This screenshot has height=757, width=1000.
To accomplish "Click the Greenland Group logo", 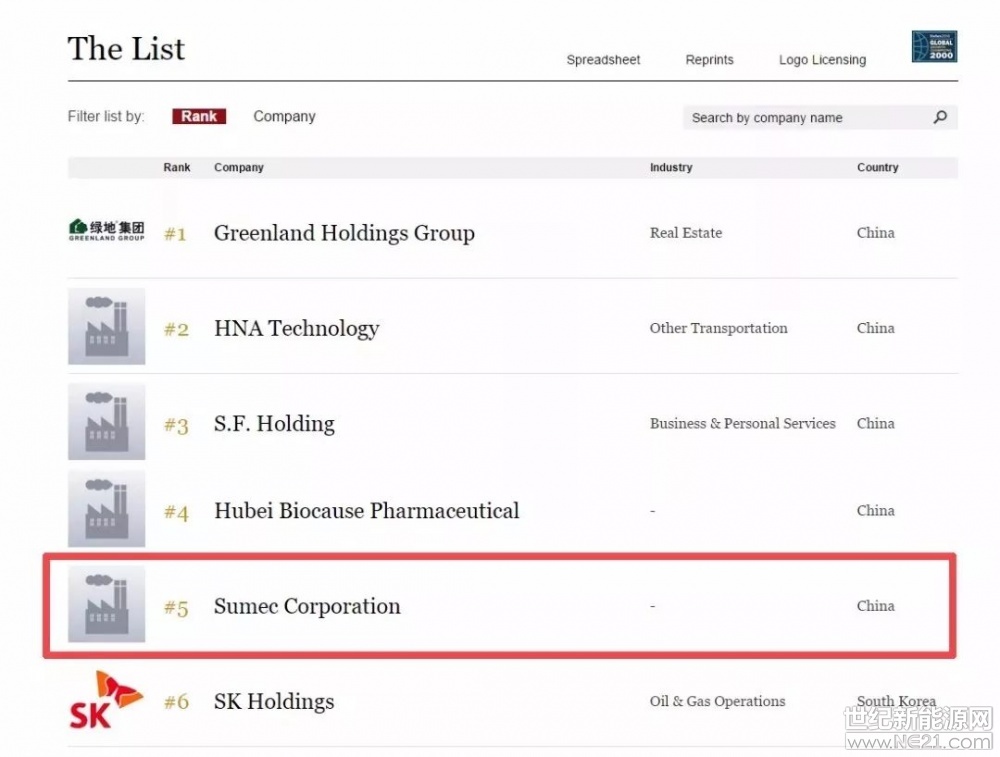I will pos(106,231).
